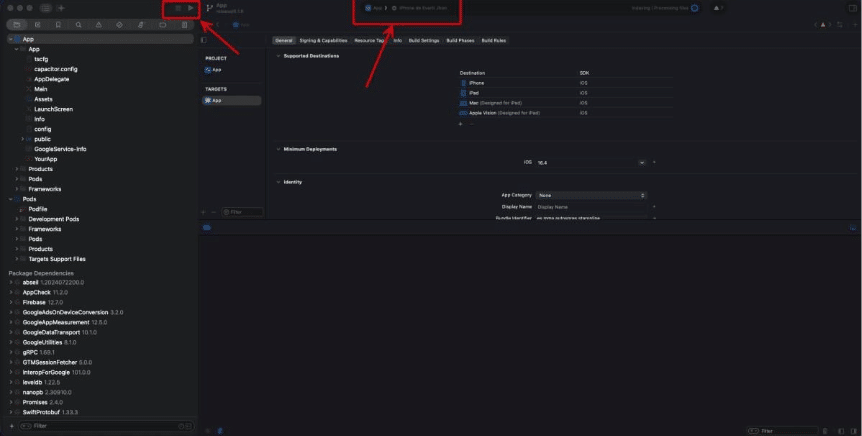Open the Build Rules tab
This screenshot has width=862, height=436.
494,41
